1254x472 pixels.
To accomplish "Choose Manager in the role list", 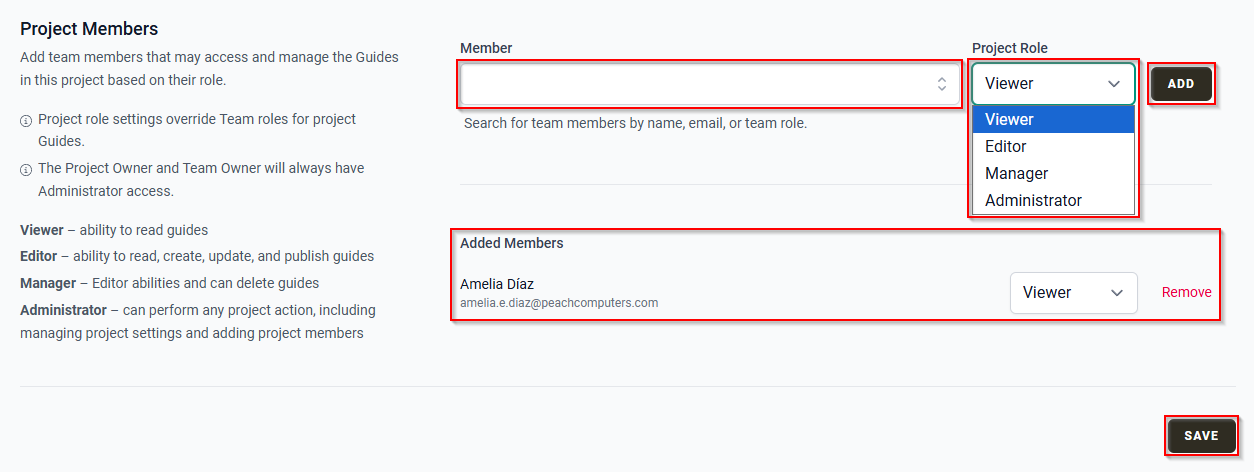I will pyautogui.click(x=1053, y=173).
